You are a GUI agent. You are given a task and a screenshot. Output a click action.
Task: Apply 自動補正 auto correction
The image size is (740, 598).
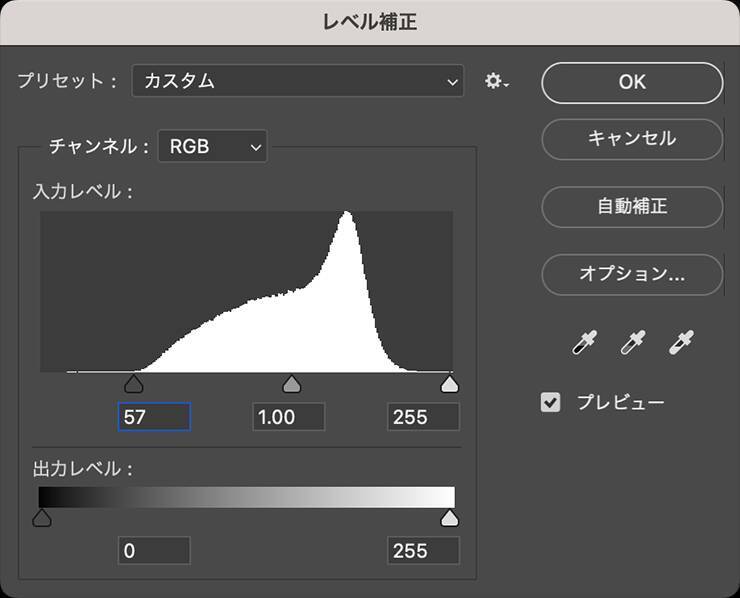tap(632, 207)
